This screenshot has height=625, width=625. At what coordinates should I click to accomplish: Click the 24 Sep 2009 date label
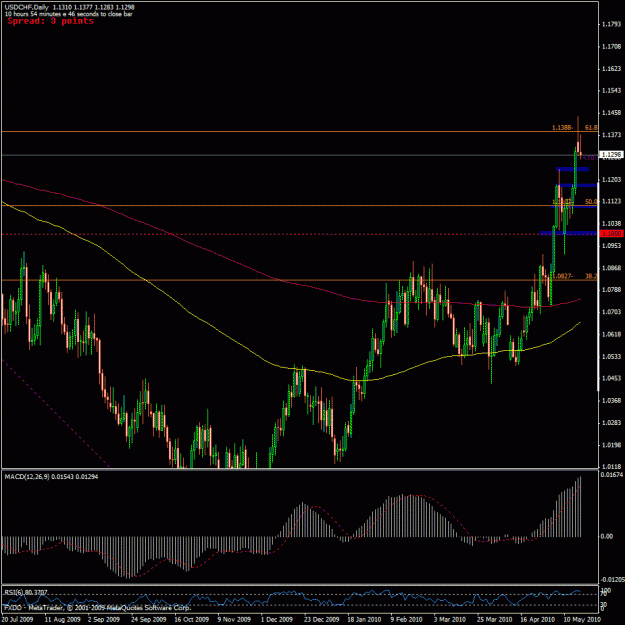[x=149, y=620]
